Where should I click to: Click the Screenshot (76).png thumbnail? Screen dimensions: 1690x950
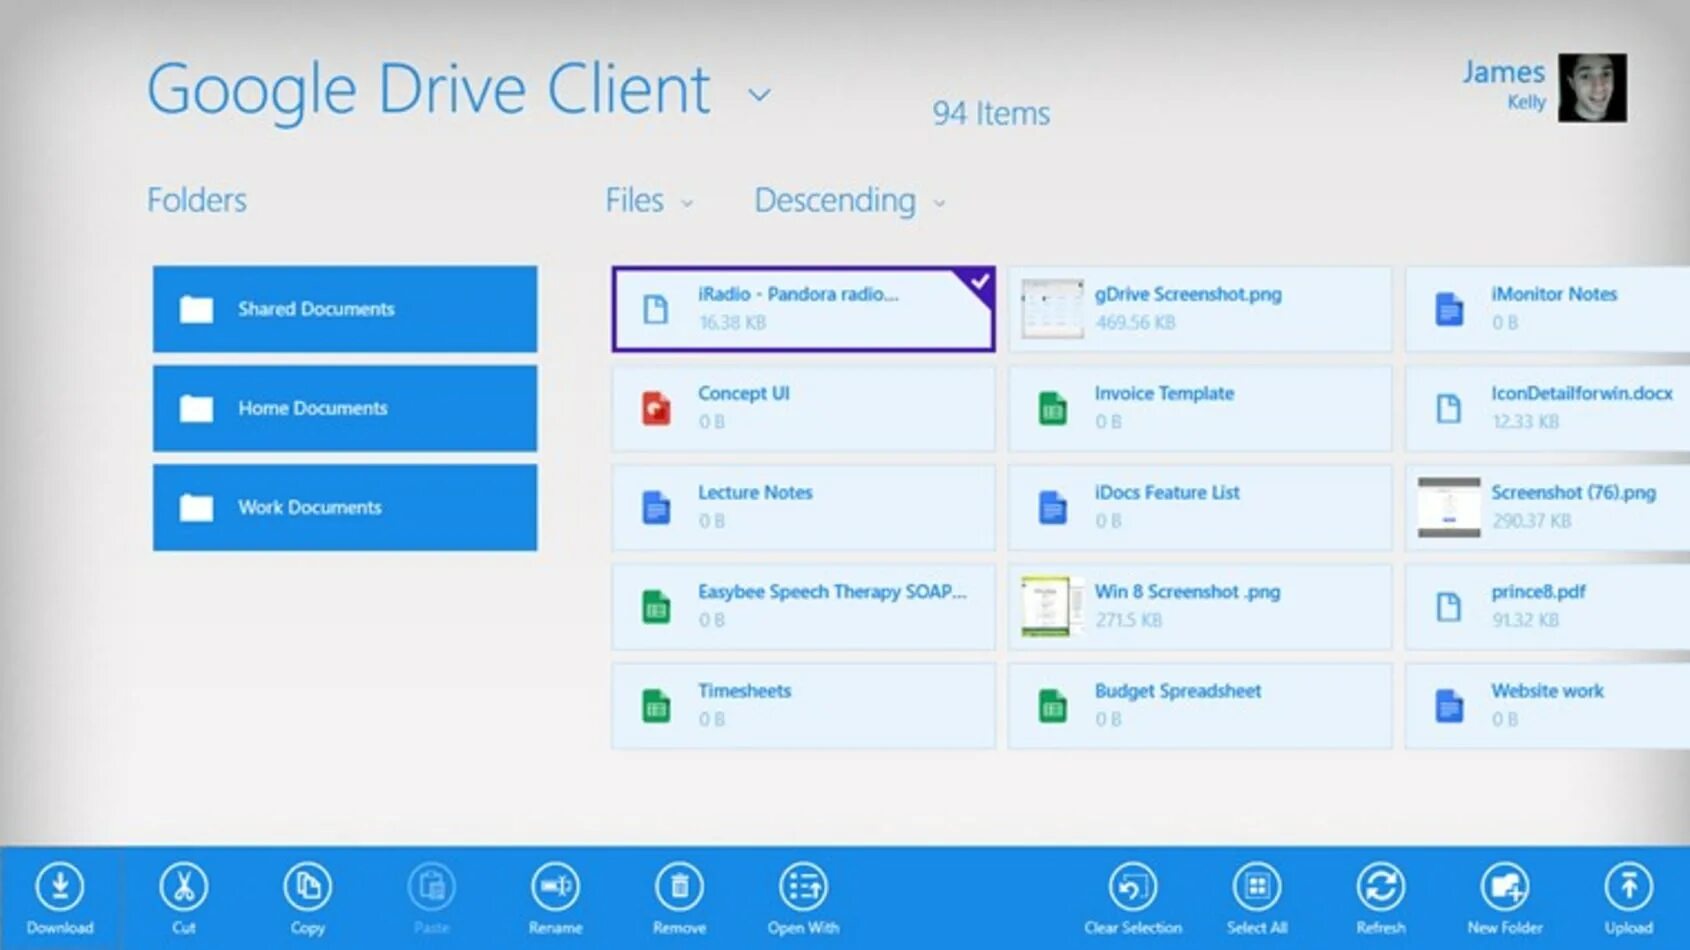coord(1449,507)
